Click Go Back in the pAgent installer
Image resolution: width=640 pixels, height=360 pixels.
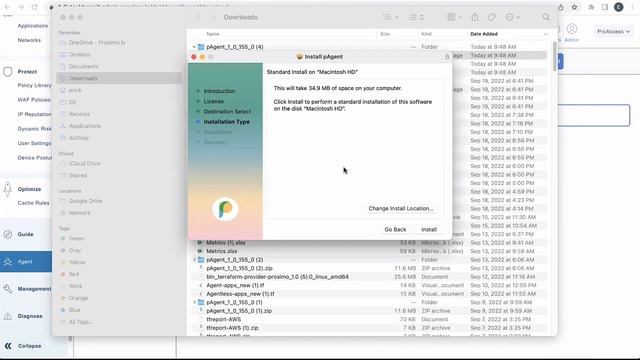395,229
